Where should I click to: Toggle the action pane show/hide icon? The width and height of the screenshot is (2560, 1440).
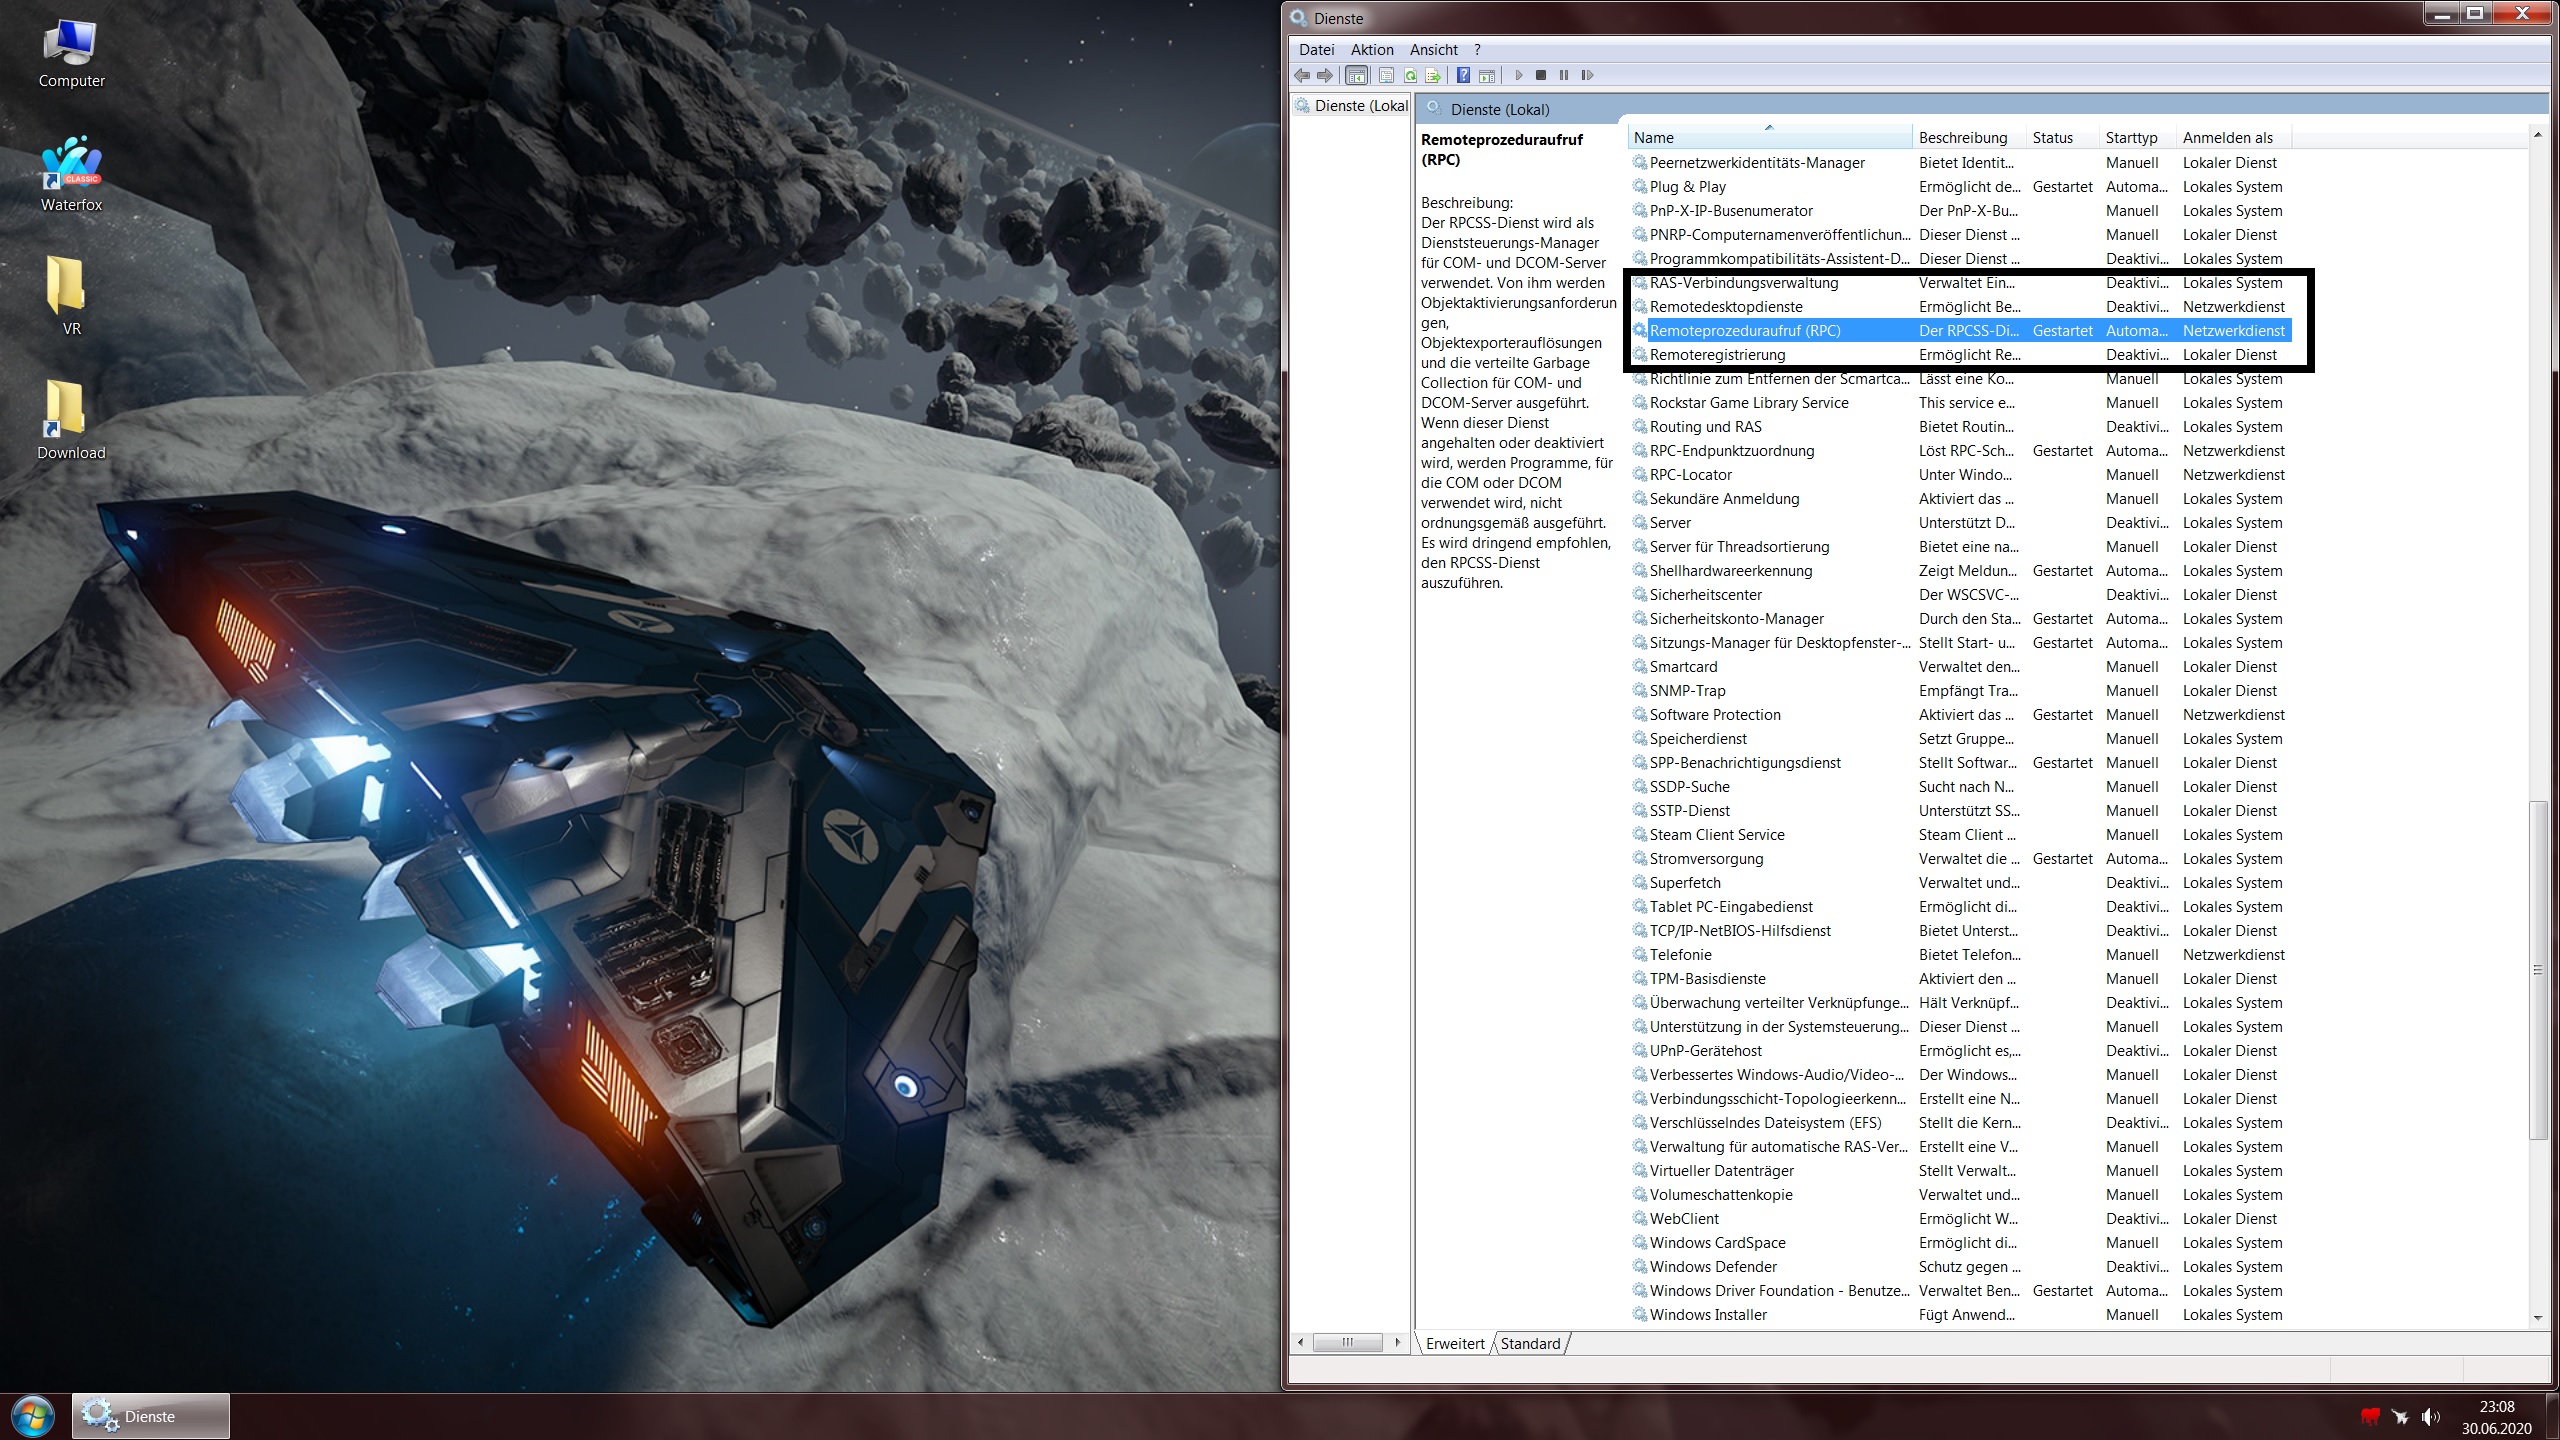coord(1487,75)
